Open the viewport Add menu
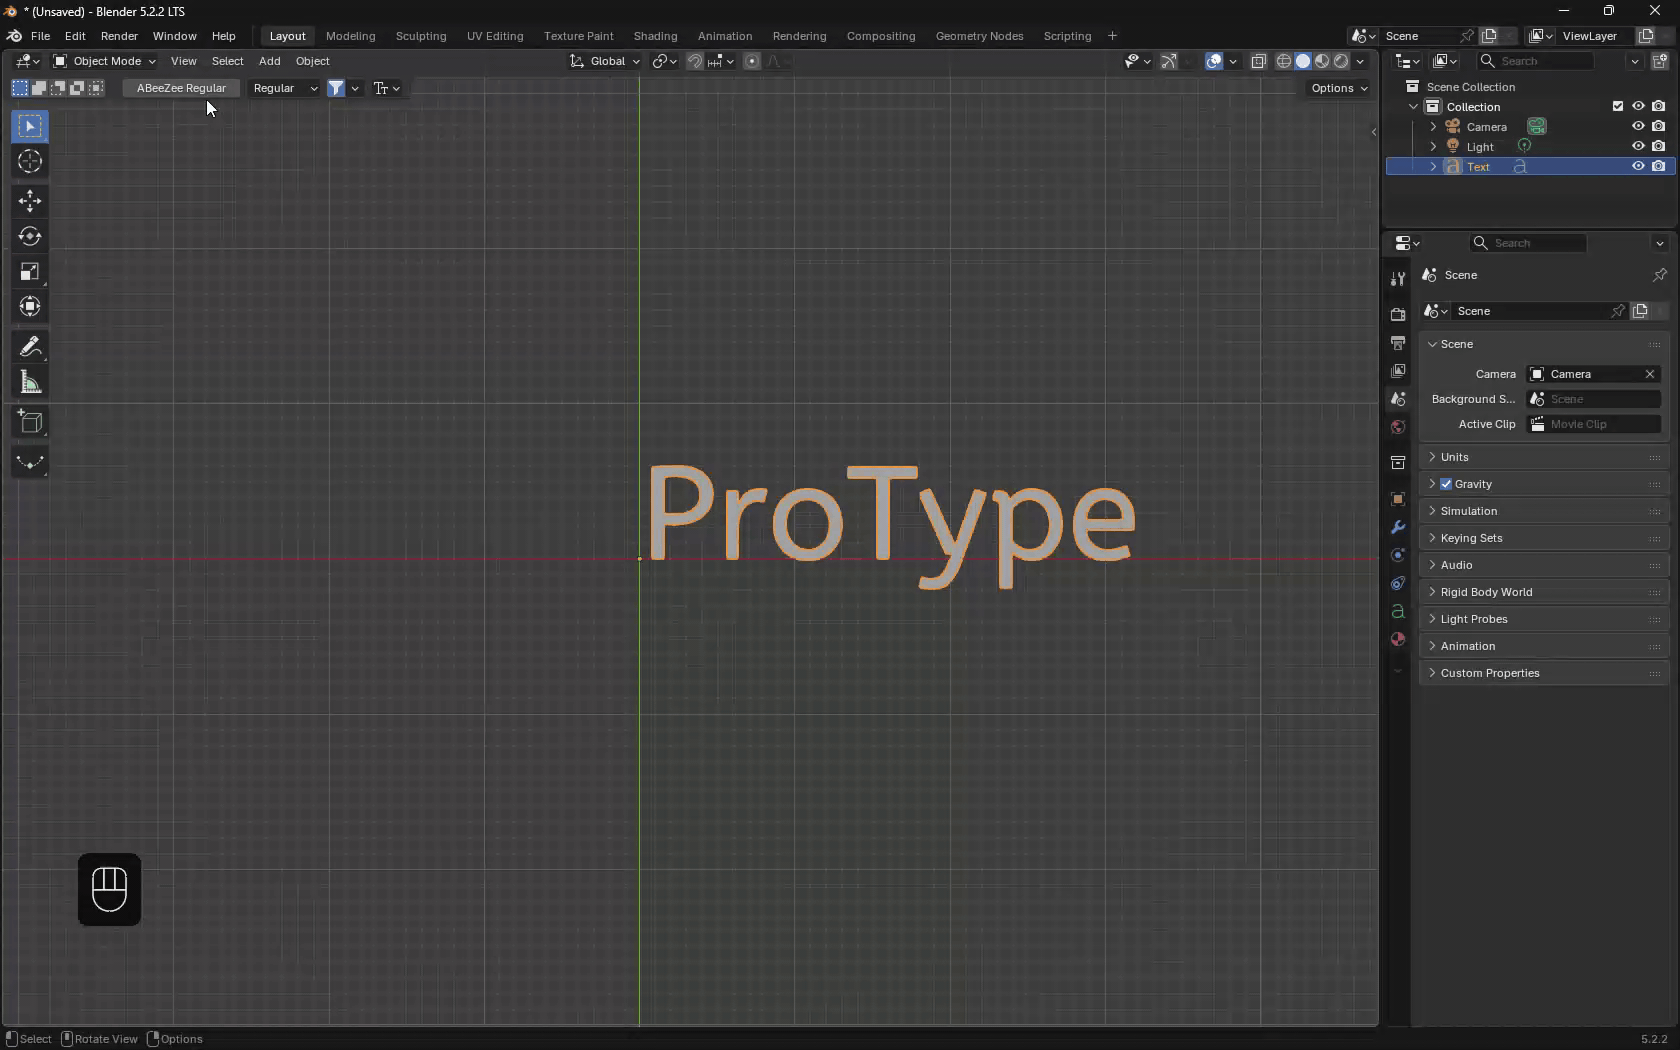This screenshot has width=1680, height=1050. (270, 61)
